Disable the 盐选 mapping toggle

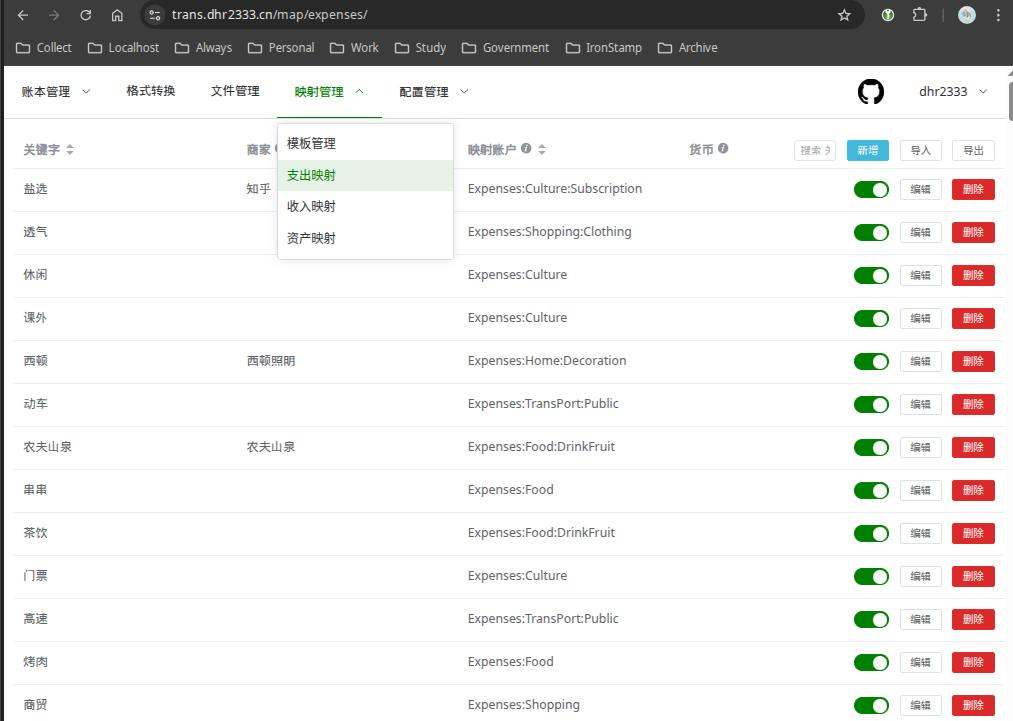[x=871, y=190]
